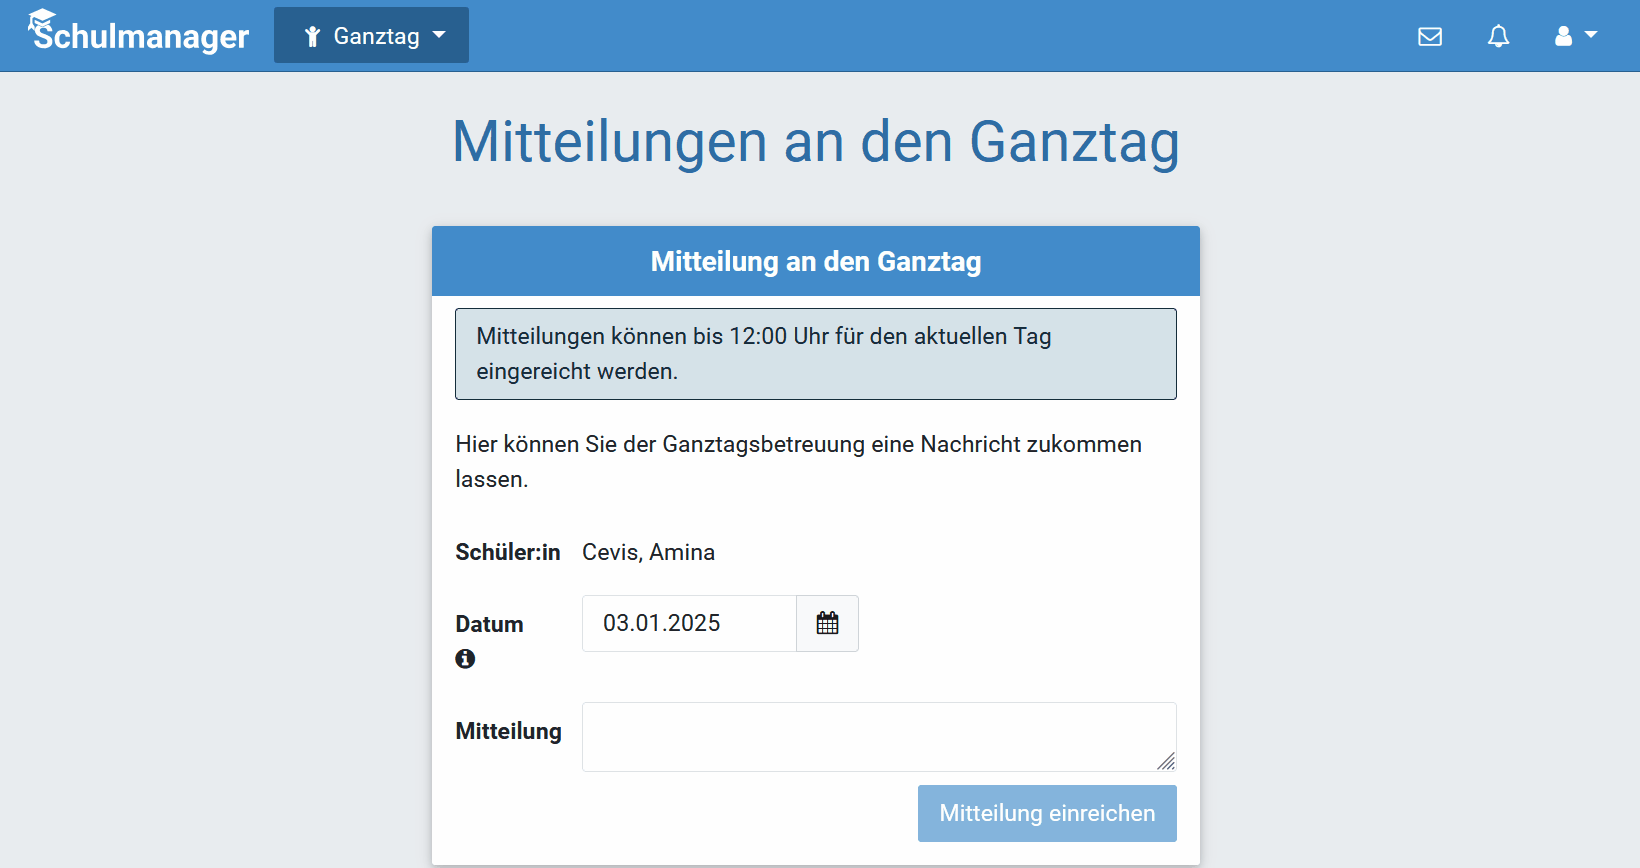The image size is (1640, 868).
Task: Click the Mitteilung an den Ganztag header
Action: click(816, 261)
